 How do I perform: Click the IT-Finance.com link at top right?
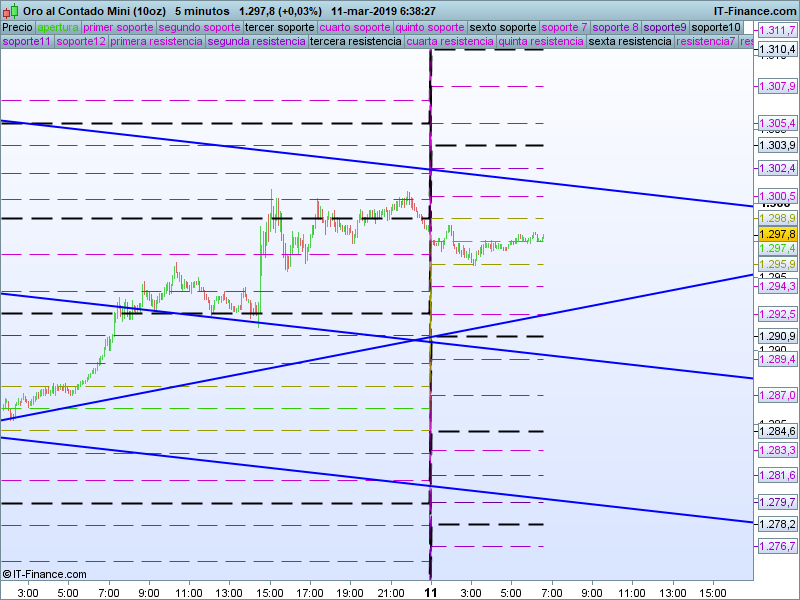[x=755, y=10]
